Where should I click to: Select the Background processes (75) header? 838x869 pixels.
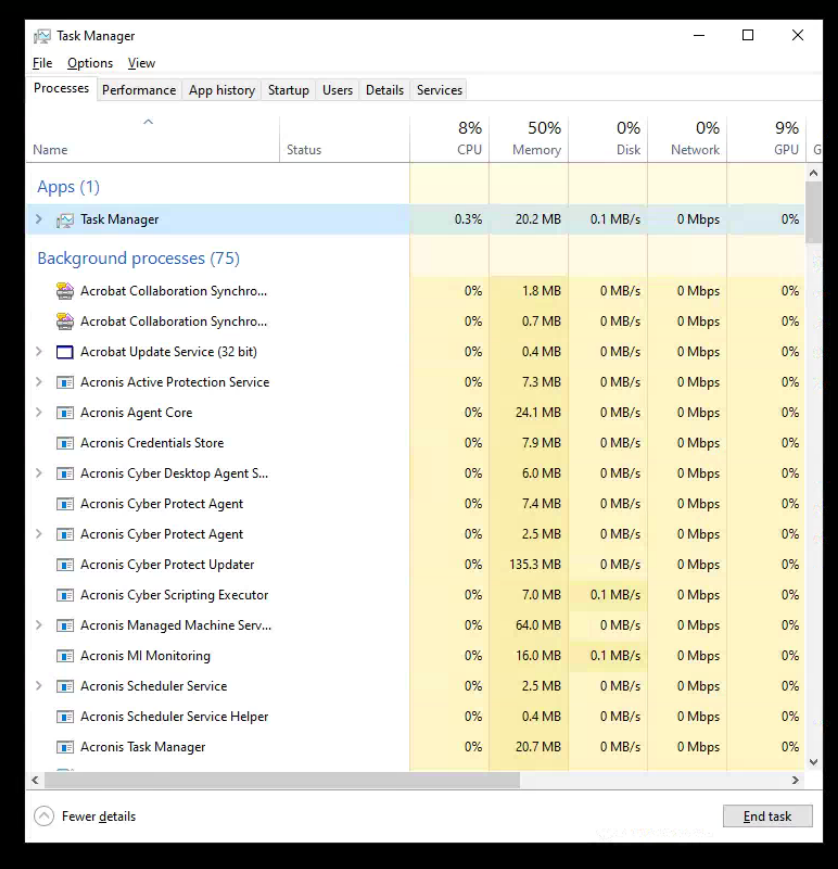[139, 258]
